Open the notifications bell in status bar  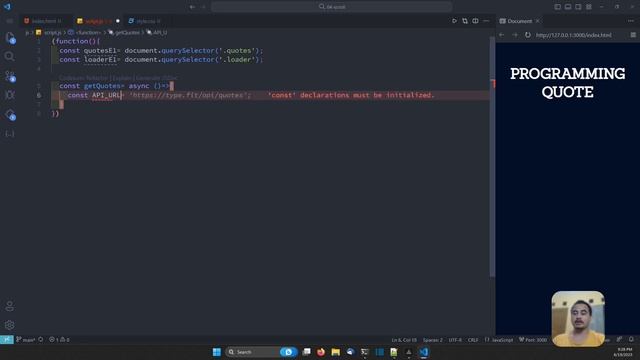(x=631, y=340)
